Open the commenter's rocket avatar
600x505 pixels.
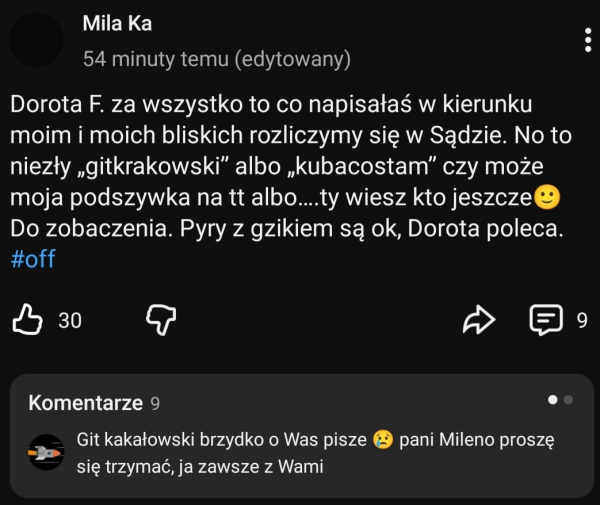pyautogui.click(x=45, y=452)
